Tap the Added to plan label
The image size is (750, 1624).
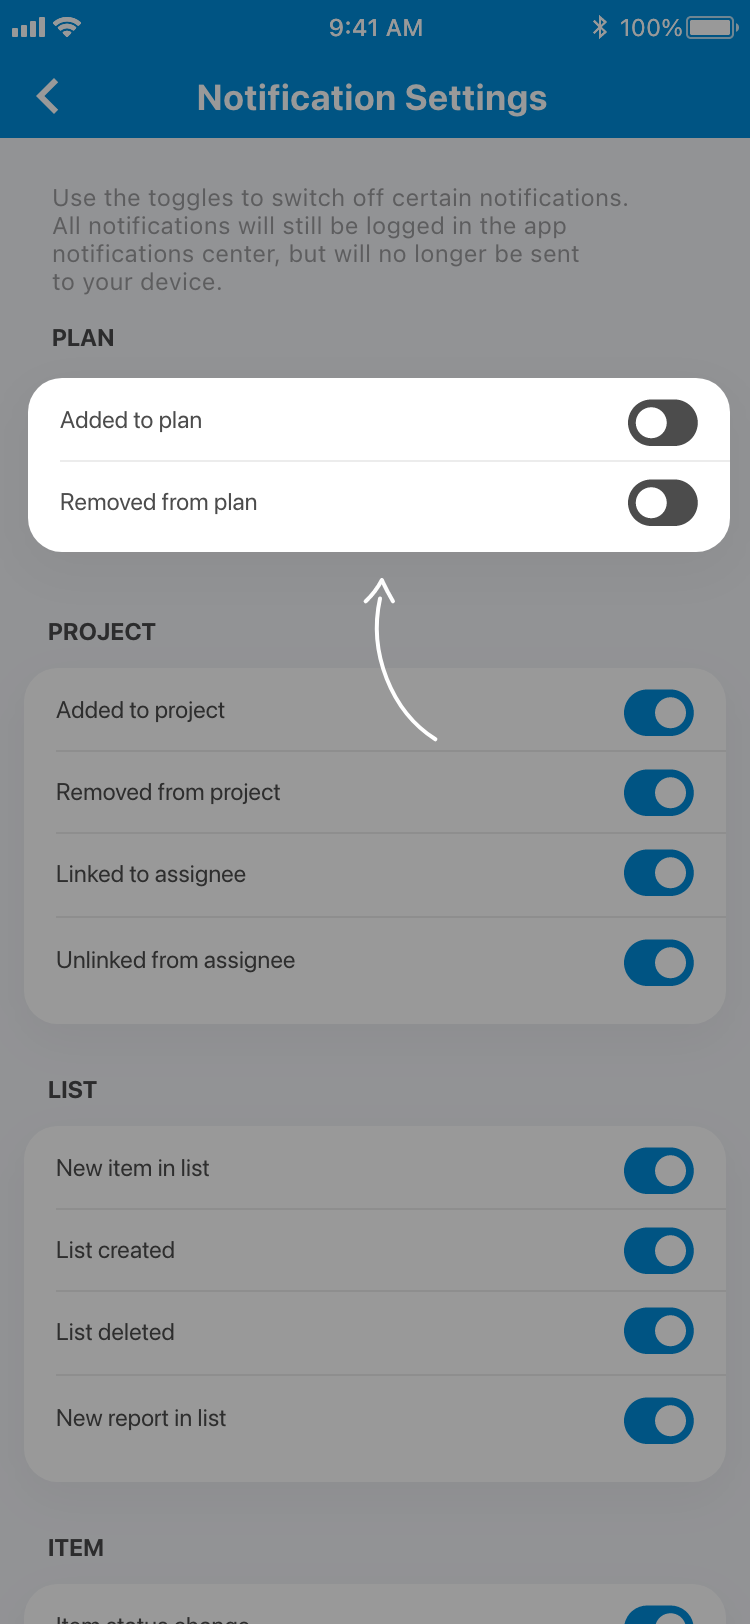coord(131,420)
